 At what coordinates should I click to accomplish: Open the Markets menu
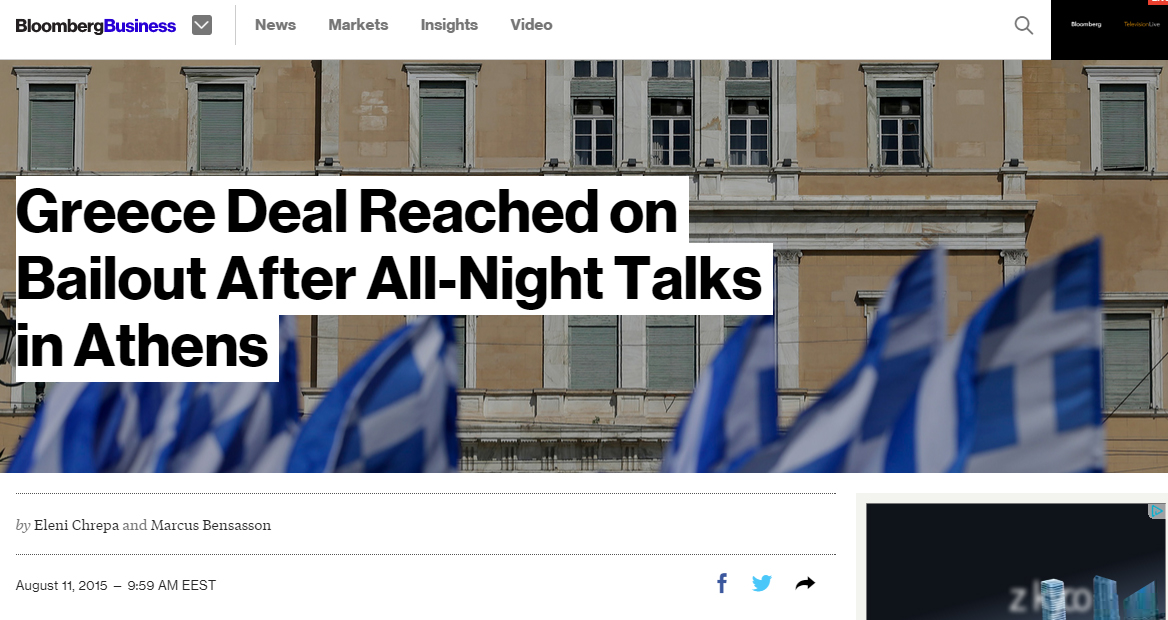(358, 25)
